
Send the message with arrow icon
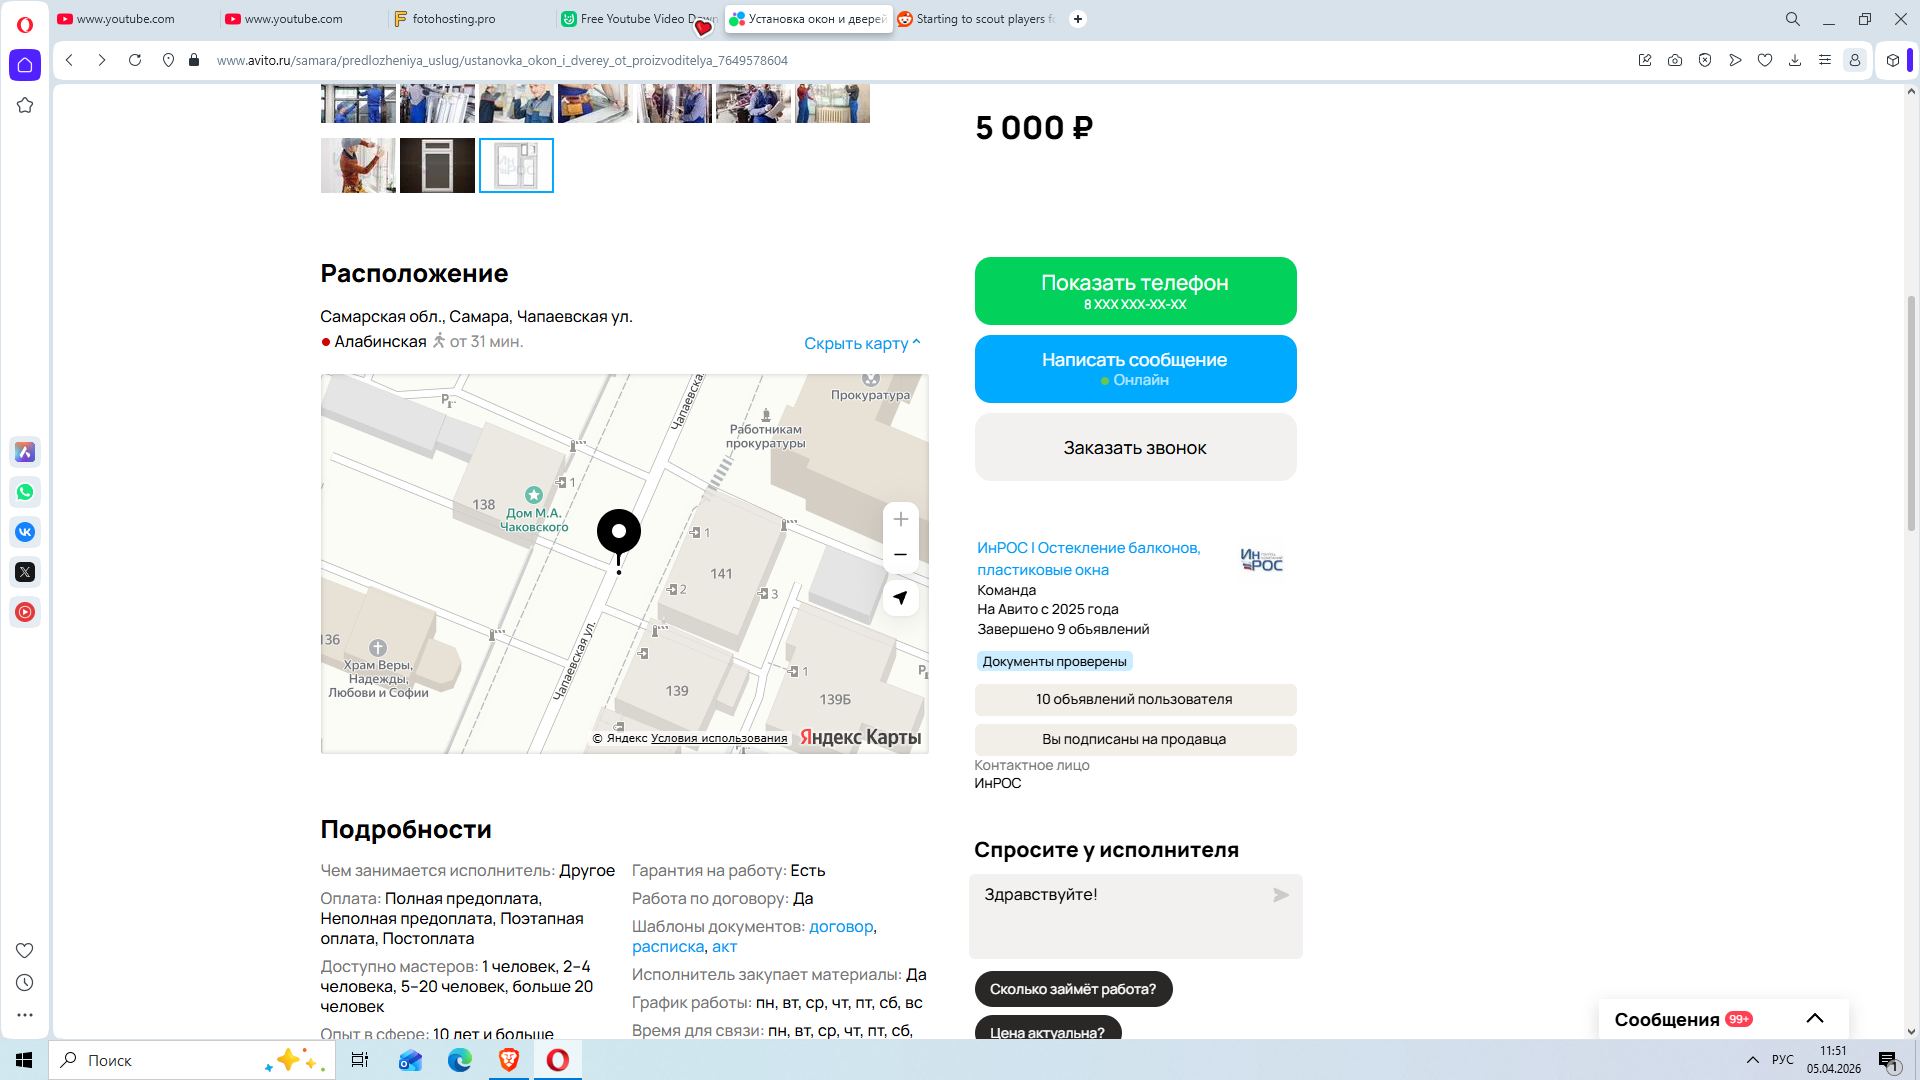pyautogui.click(x=1280, y=895)
